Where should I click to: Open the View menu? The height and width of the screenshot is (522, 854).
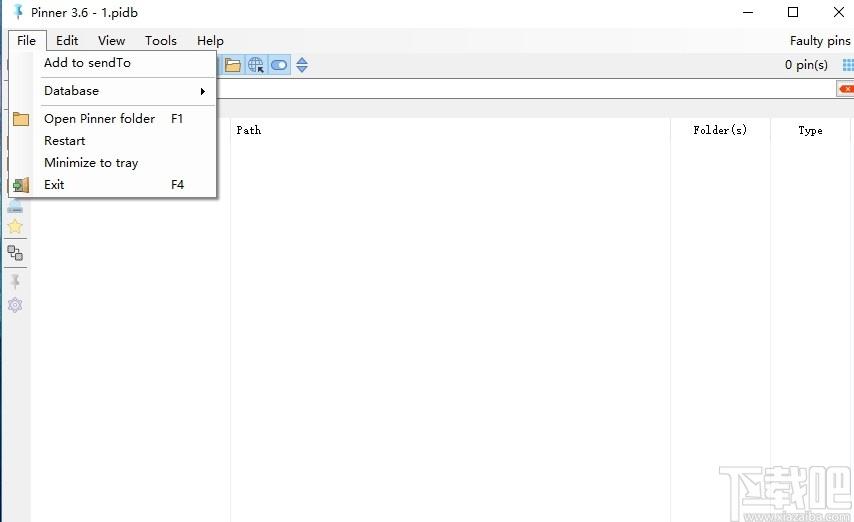(x=111, y=41)
